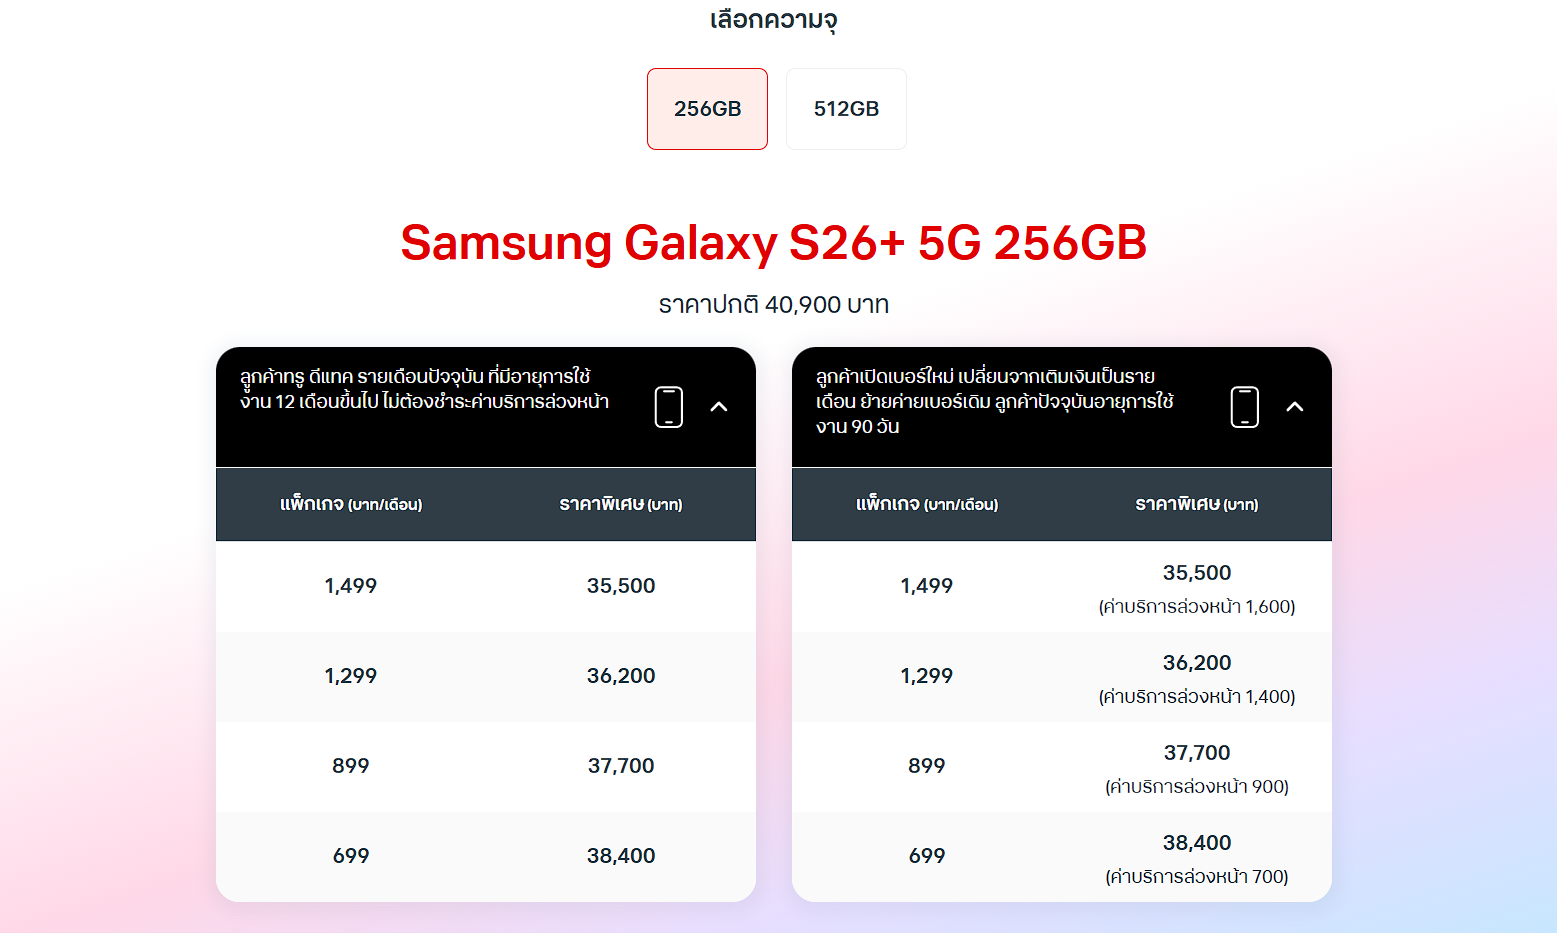Screen dimensions: 1557x933
Task: Select the 256GB capacity option
Action: (707, 109)
